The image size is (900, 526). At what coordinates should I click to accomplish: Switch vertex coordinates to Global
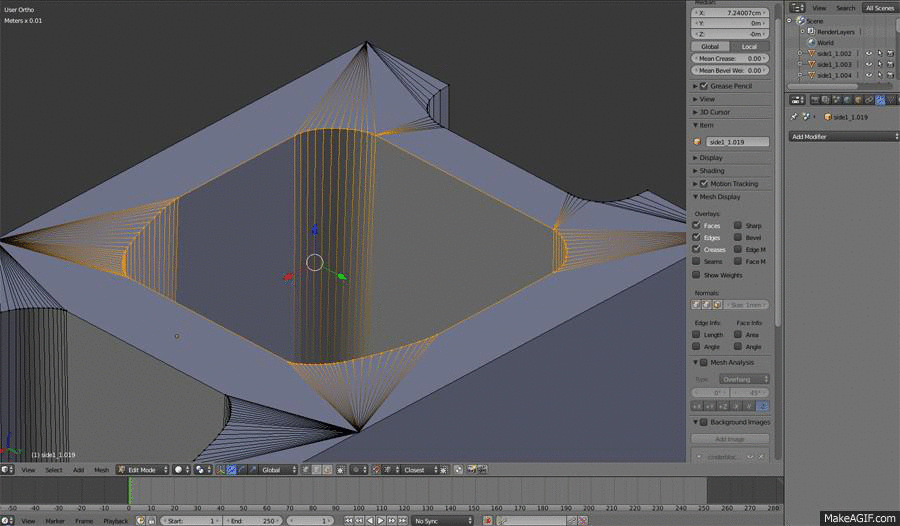pos(710,47)
